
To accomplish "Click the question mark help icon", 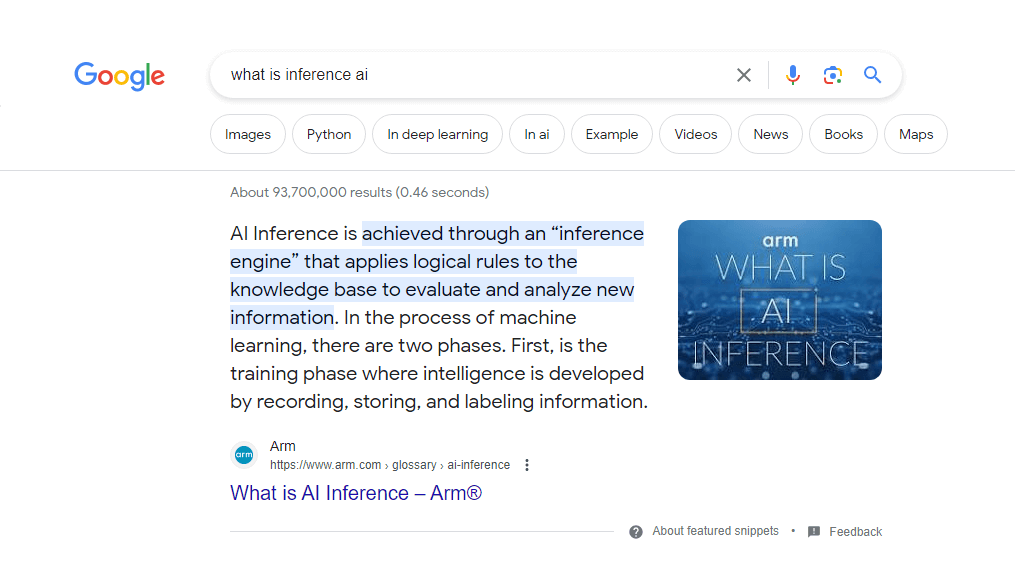I will click(x=636, y=532).
